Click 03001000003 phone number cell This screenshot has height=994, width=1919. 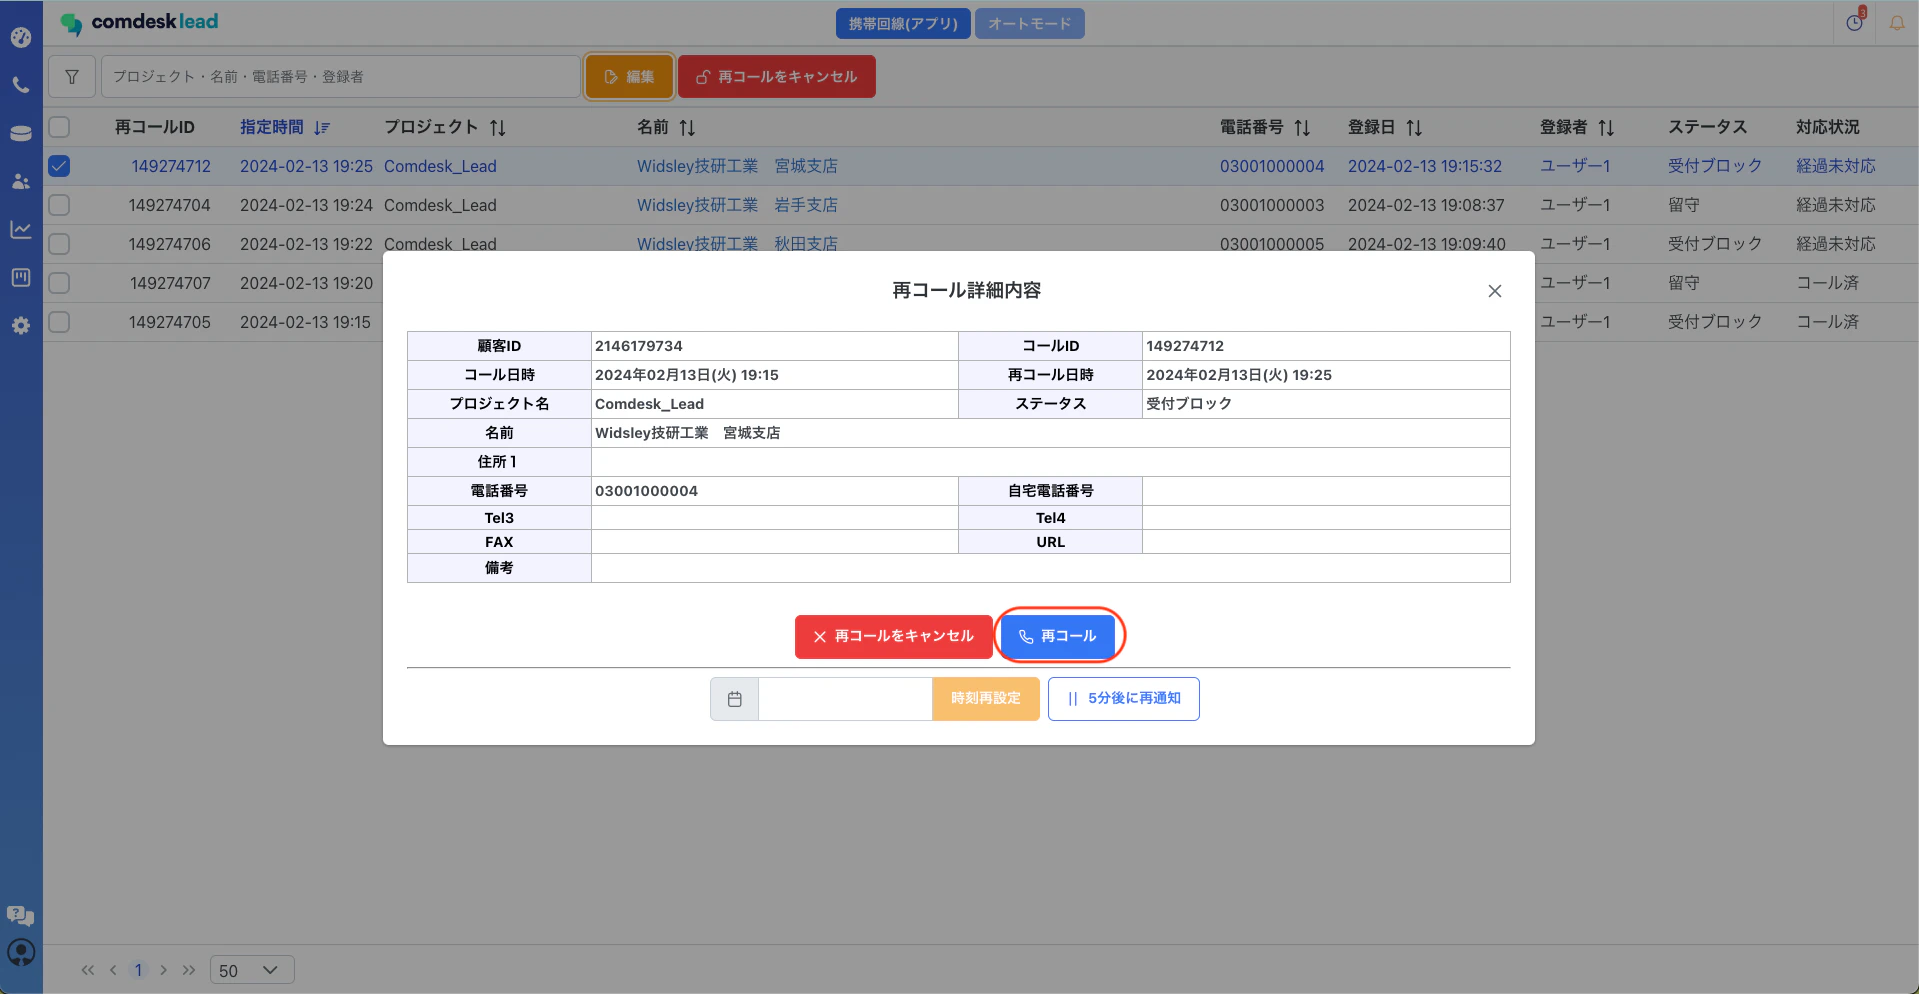[x=1272, y=205]
